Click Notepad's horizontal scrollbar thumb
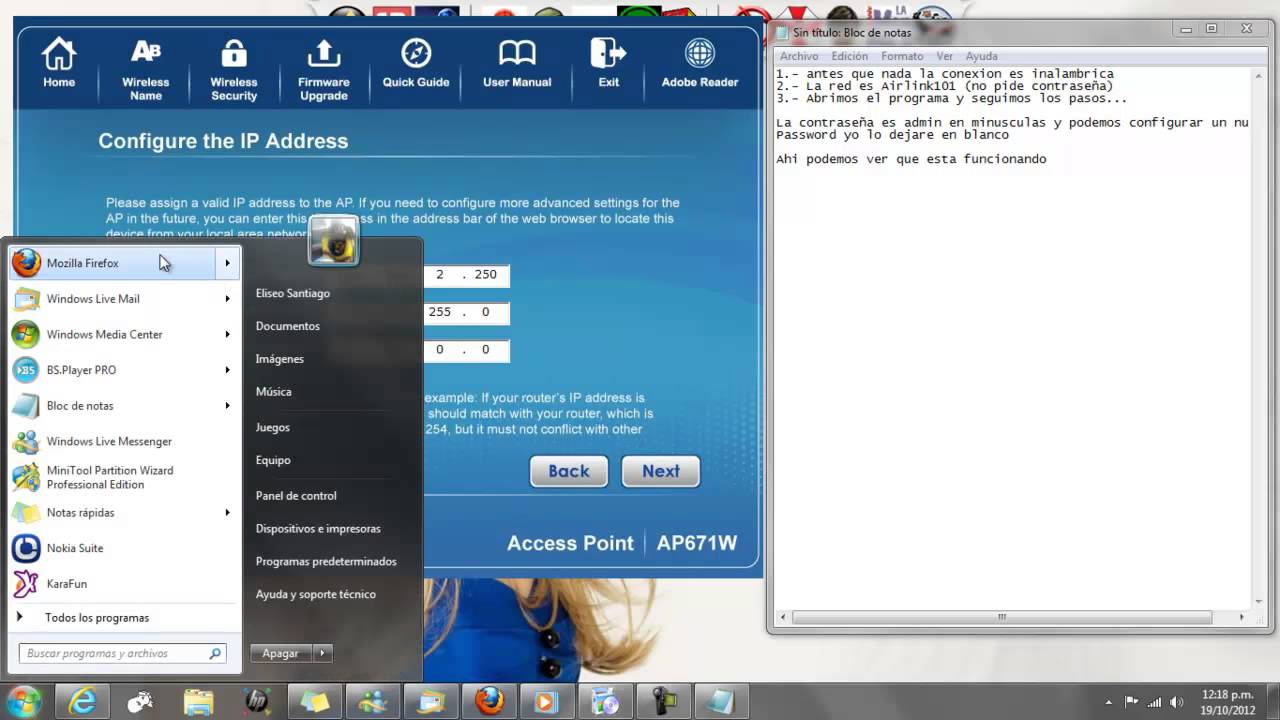 [x=1002, y=617]
